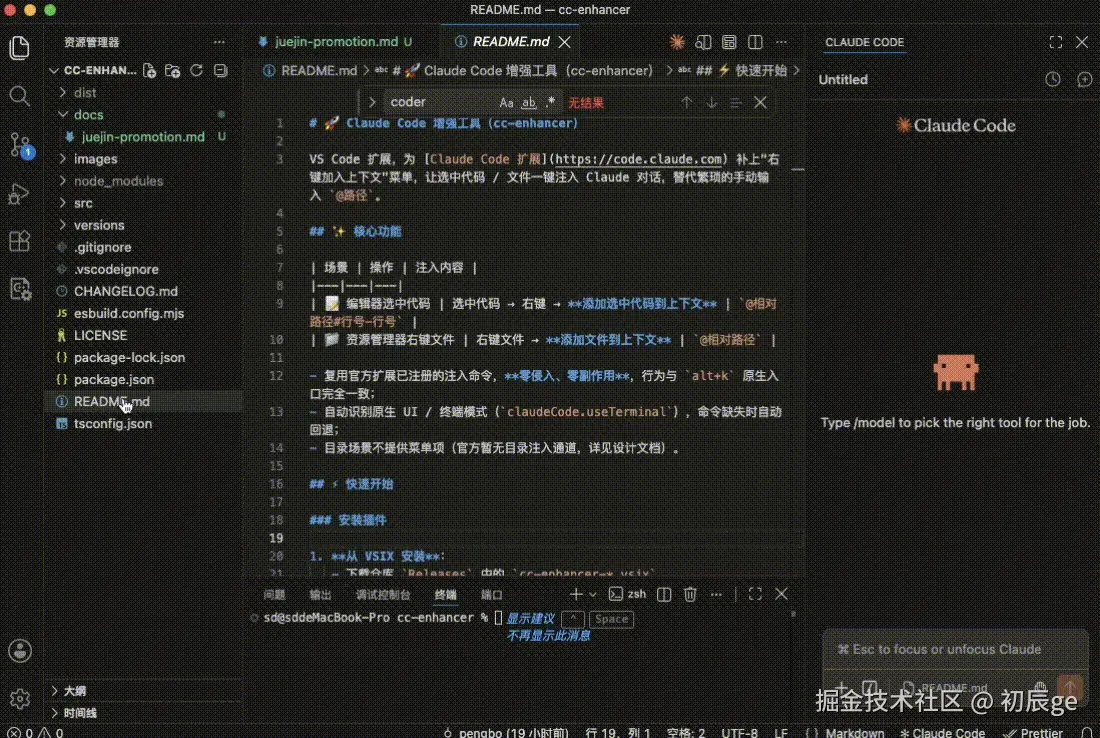Open the Accounts menu icon

click(20, 650)
